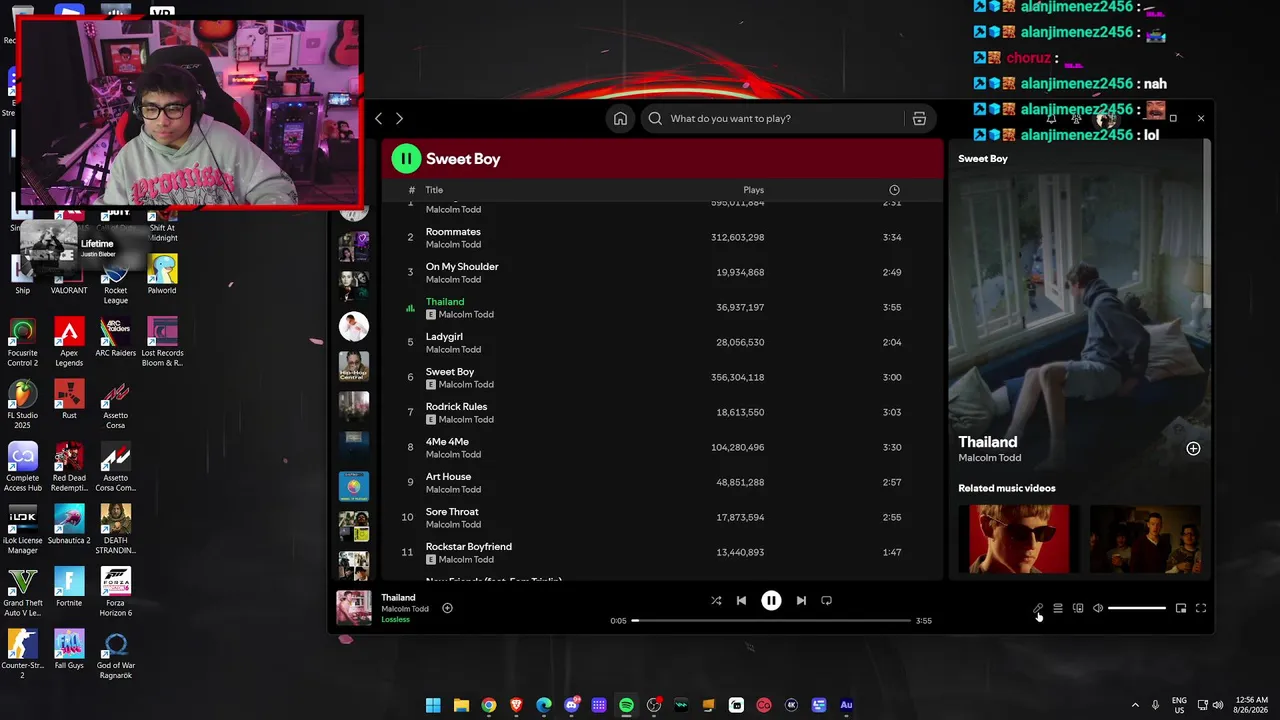This screenshot has height=720, width=1280.
Task: Select the Subnautica 2 desktop icon
Action: coord(69,525)
